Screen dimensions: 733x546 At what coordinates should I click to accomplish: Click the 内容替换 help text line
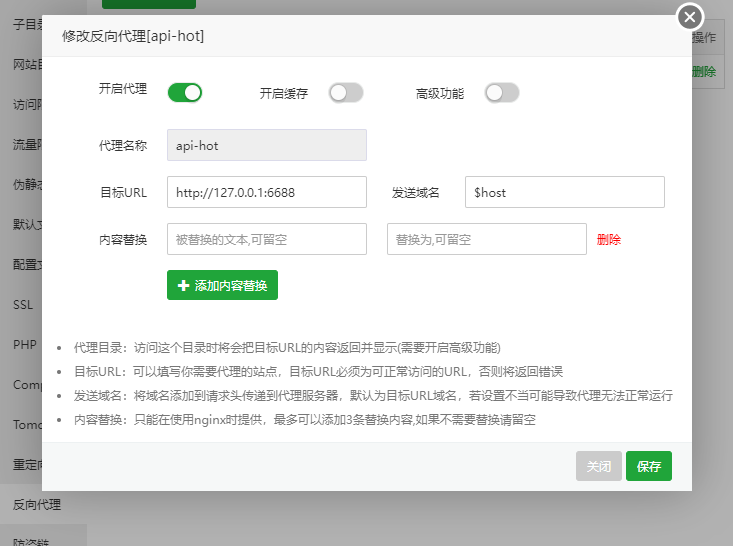[305, 420]
